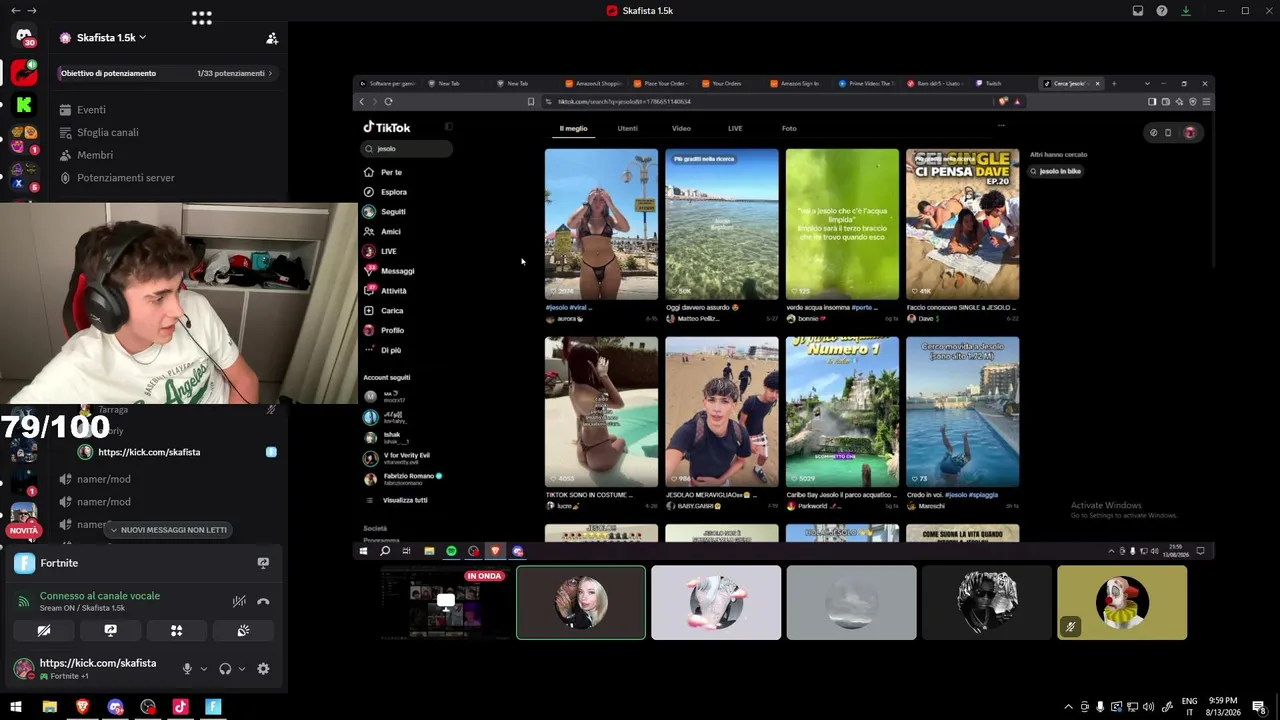1280x720 pixels.
Task: Toggle noise suppression in the voice panel
Action: (x=239, y=602)
